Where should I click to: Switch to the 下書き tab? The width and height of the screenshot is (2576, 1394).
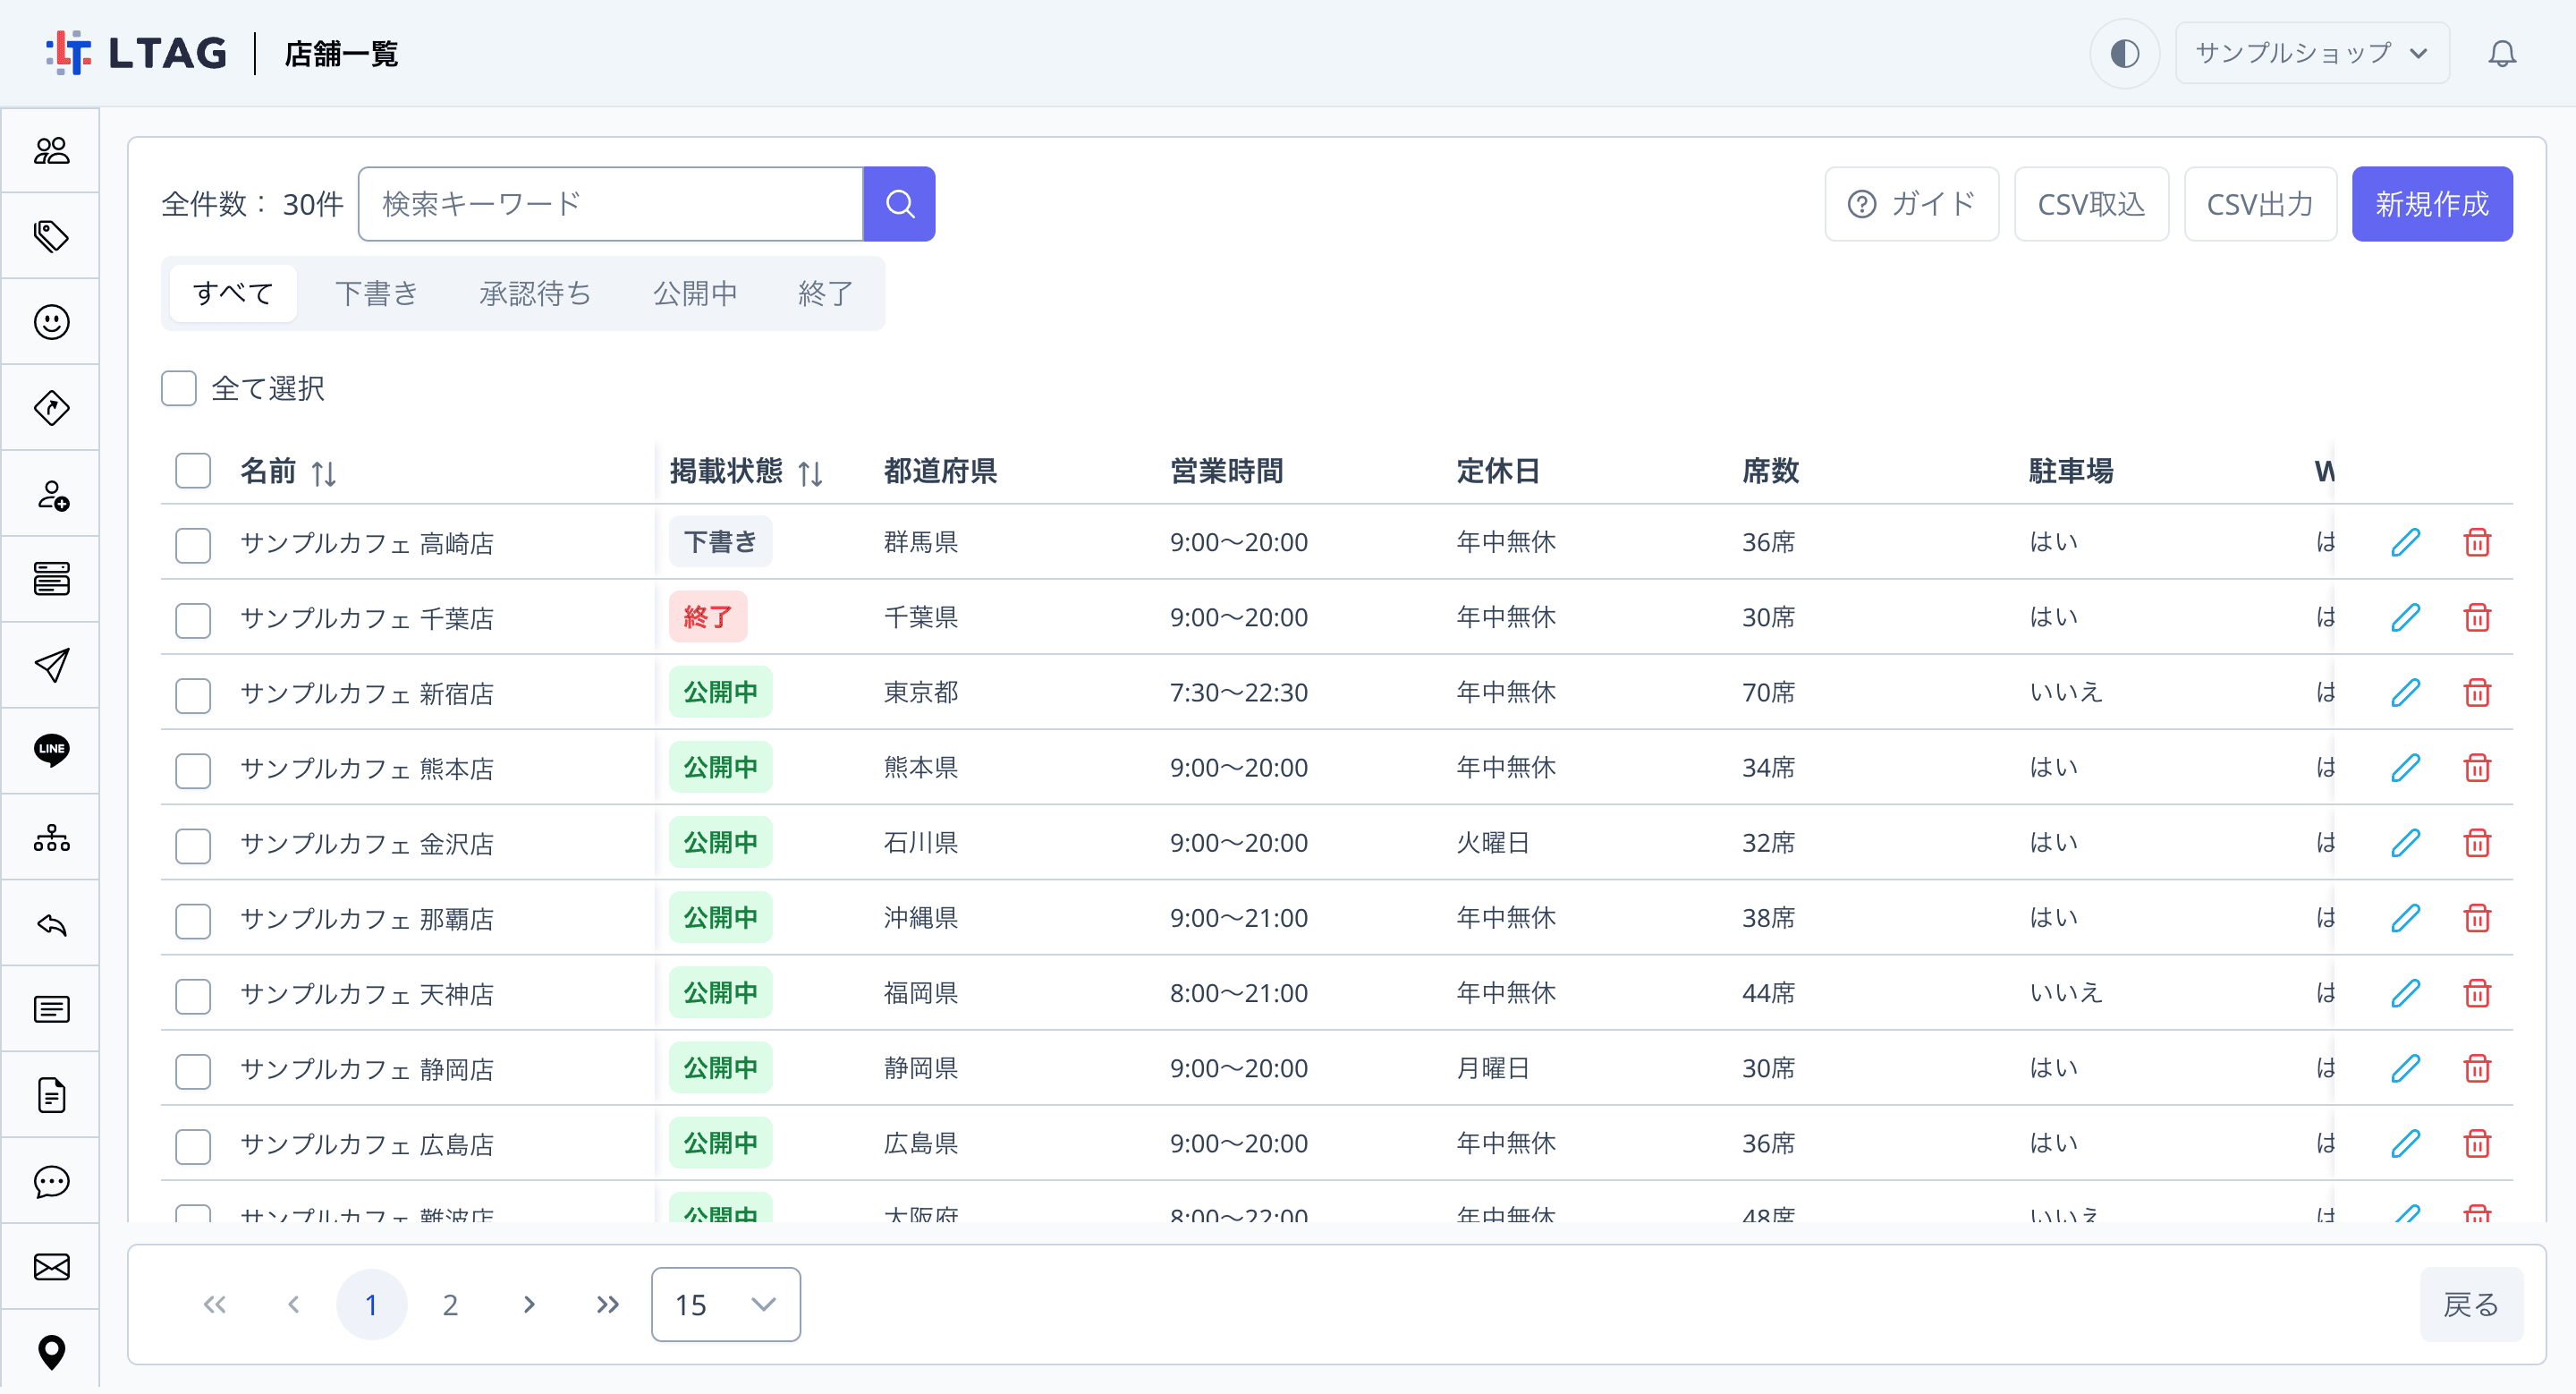coord(376,293)
